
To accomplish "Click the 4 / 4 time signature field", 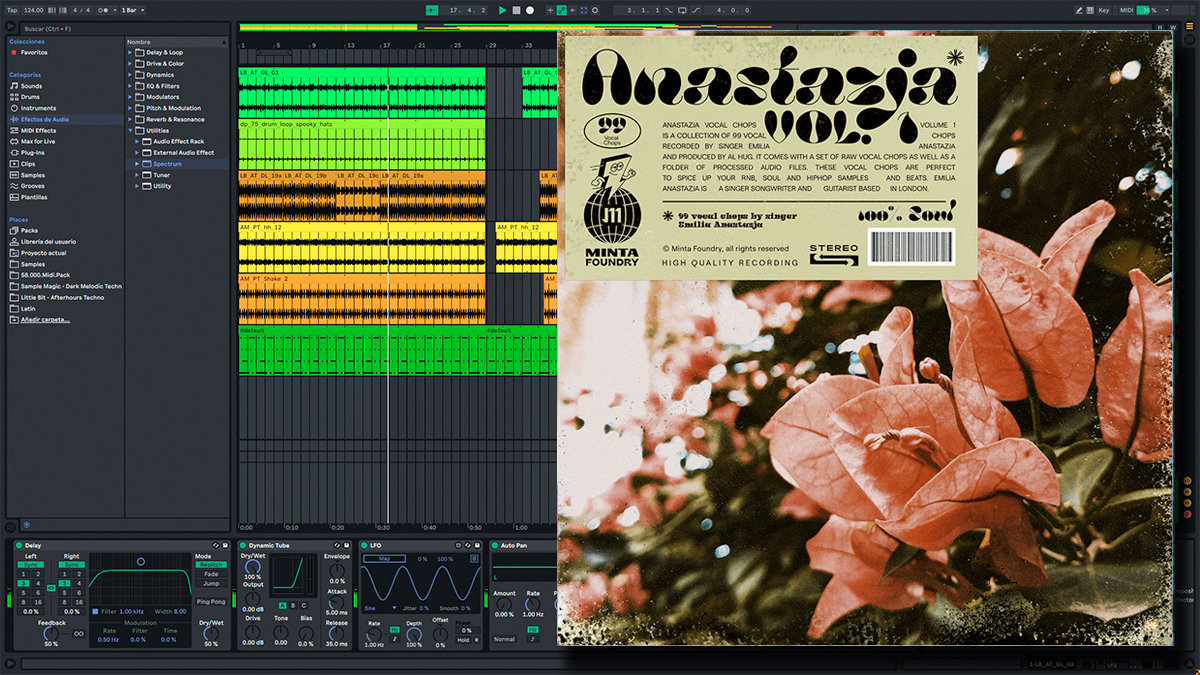I will coord(81,10).
